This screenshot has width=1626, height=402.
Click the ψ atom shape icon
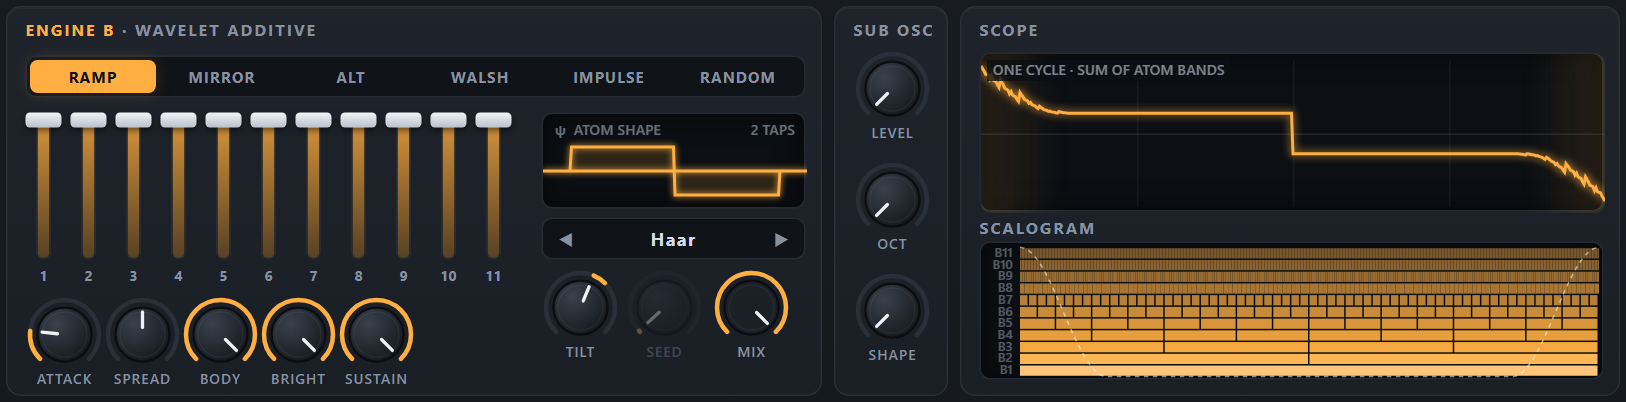pos(560,131)
